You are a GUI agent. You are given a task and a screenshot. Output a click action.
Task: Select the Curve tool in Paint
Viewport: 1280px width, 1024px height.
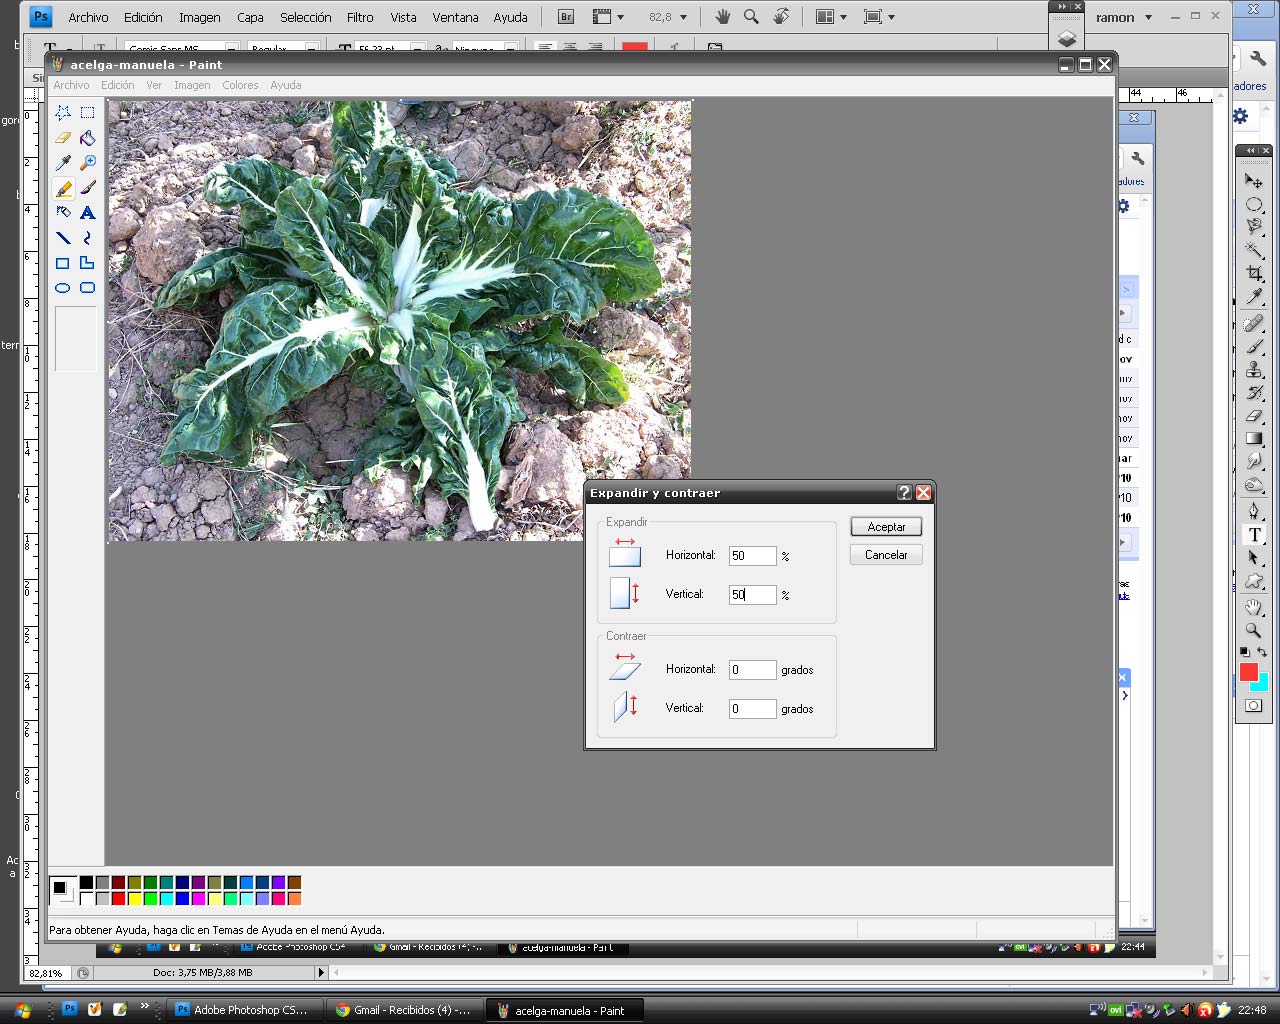coord(88,238)
